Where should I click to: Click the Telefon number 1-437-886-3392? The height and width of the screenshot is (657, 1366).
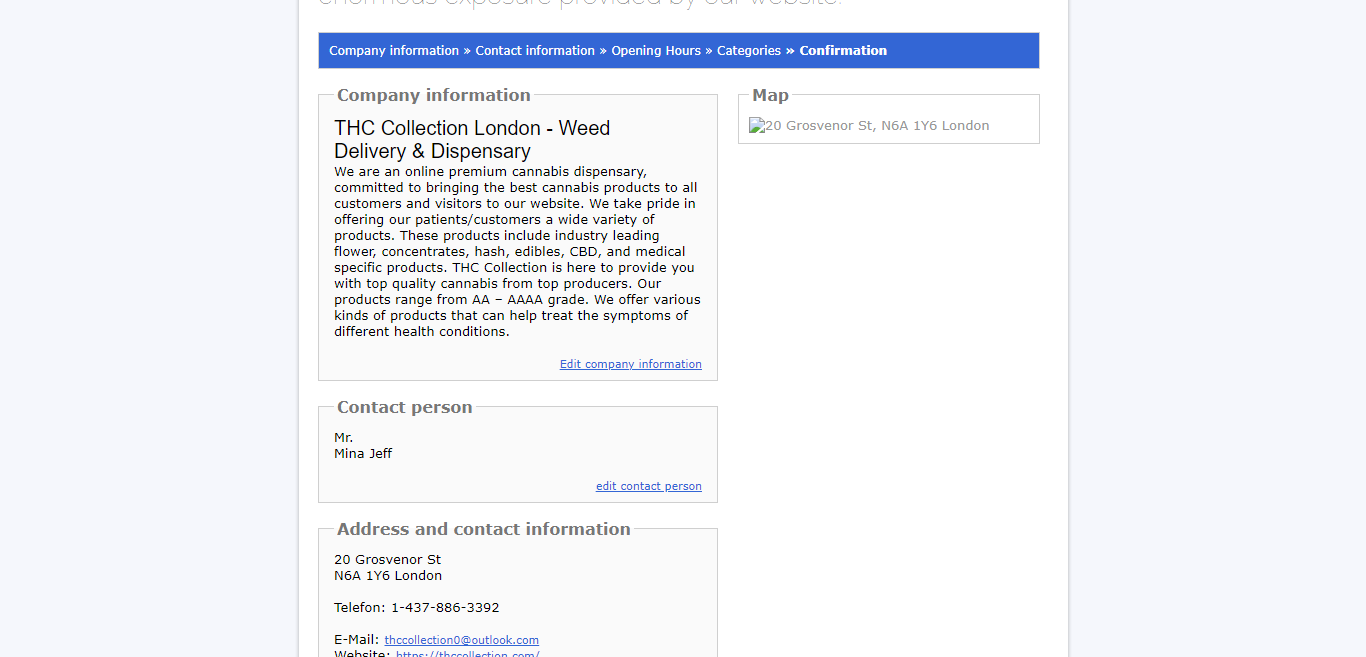coord(444,608)
